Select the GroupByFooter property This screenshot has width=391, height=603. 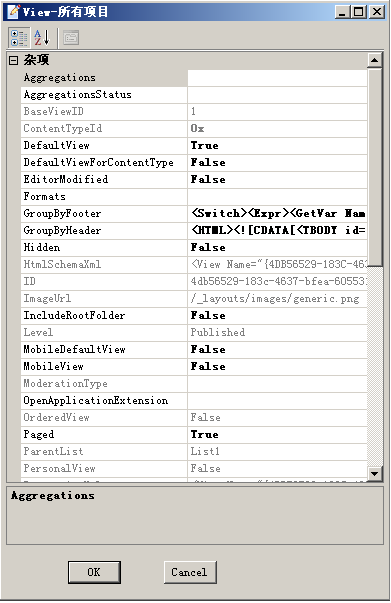[x=104, y=213]
